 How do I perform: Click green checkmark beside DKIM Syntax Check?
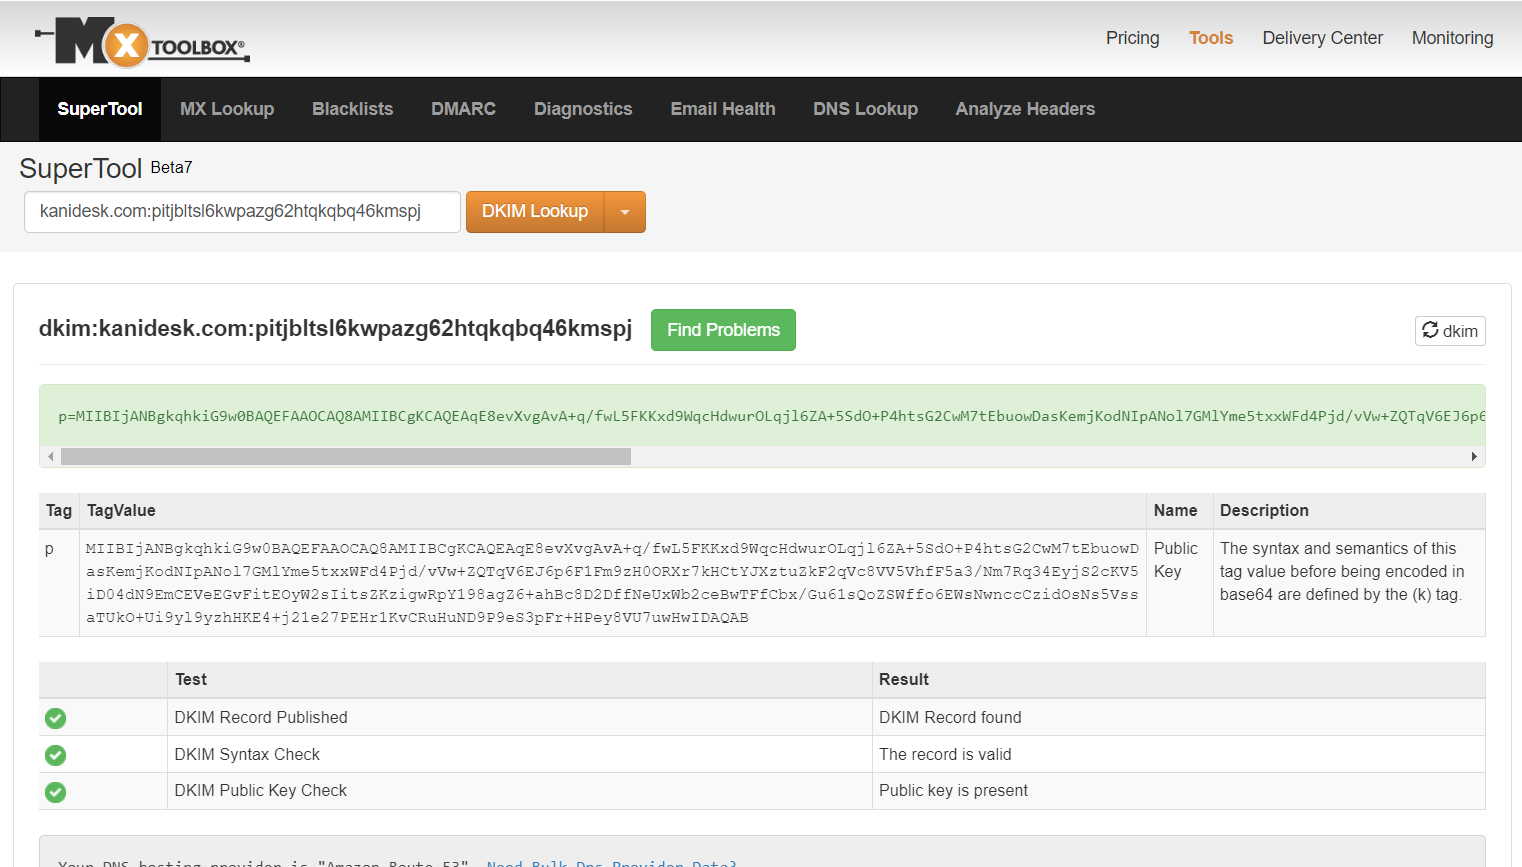tap(55, 755)
